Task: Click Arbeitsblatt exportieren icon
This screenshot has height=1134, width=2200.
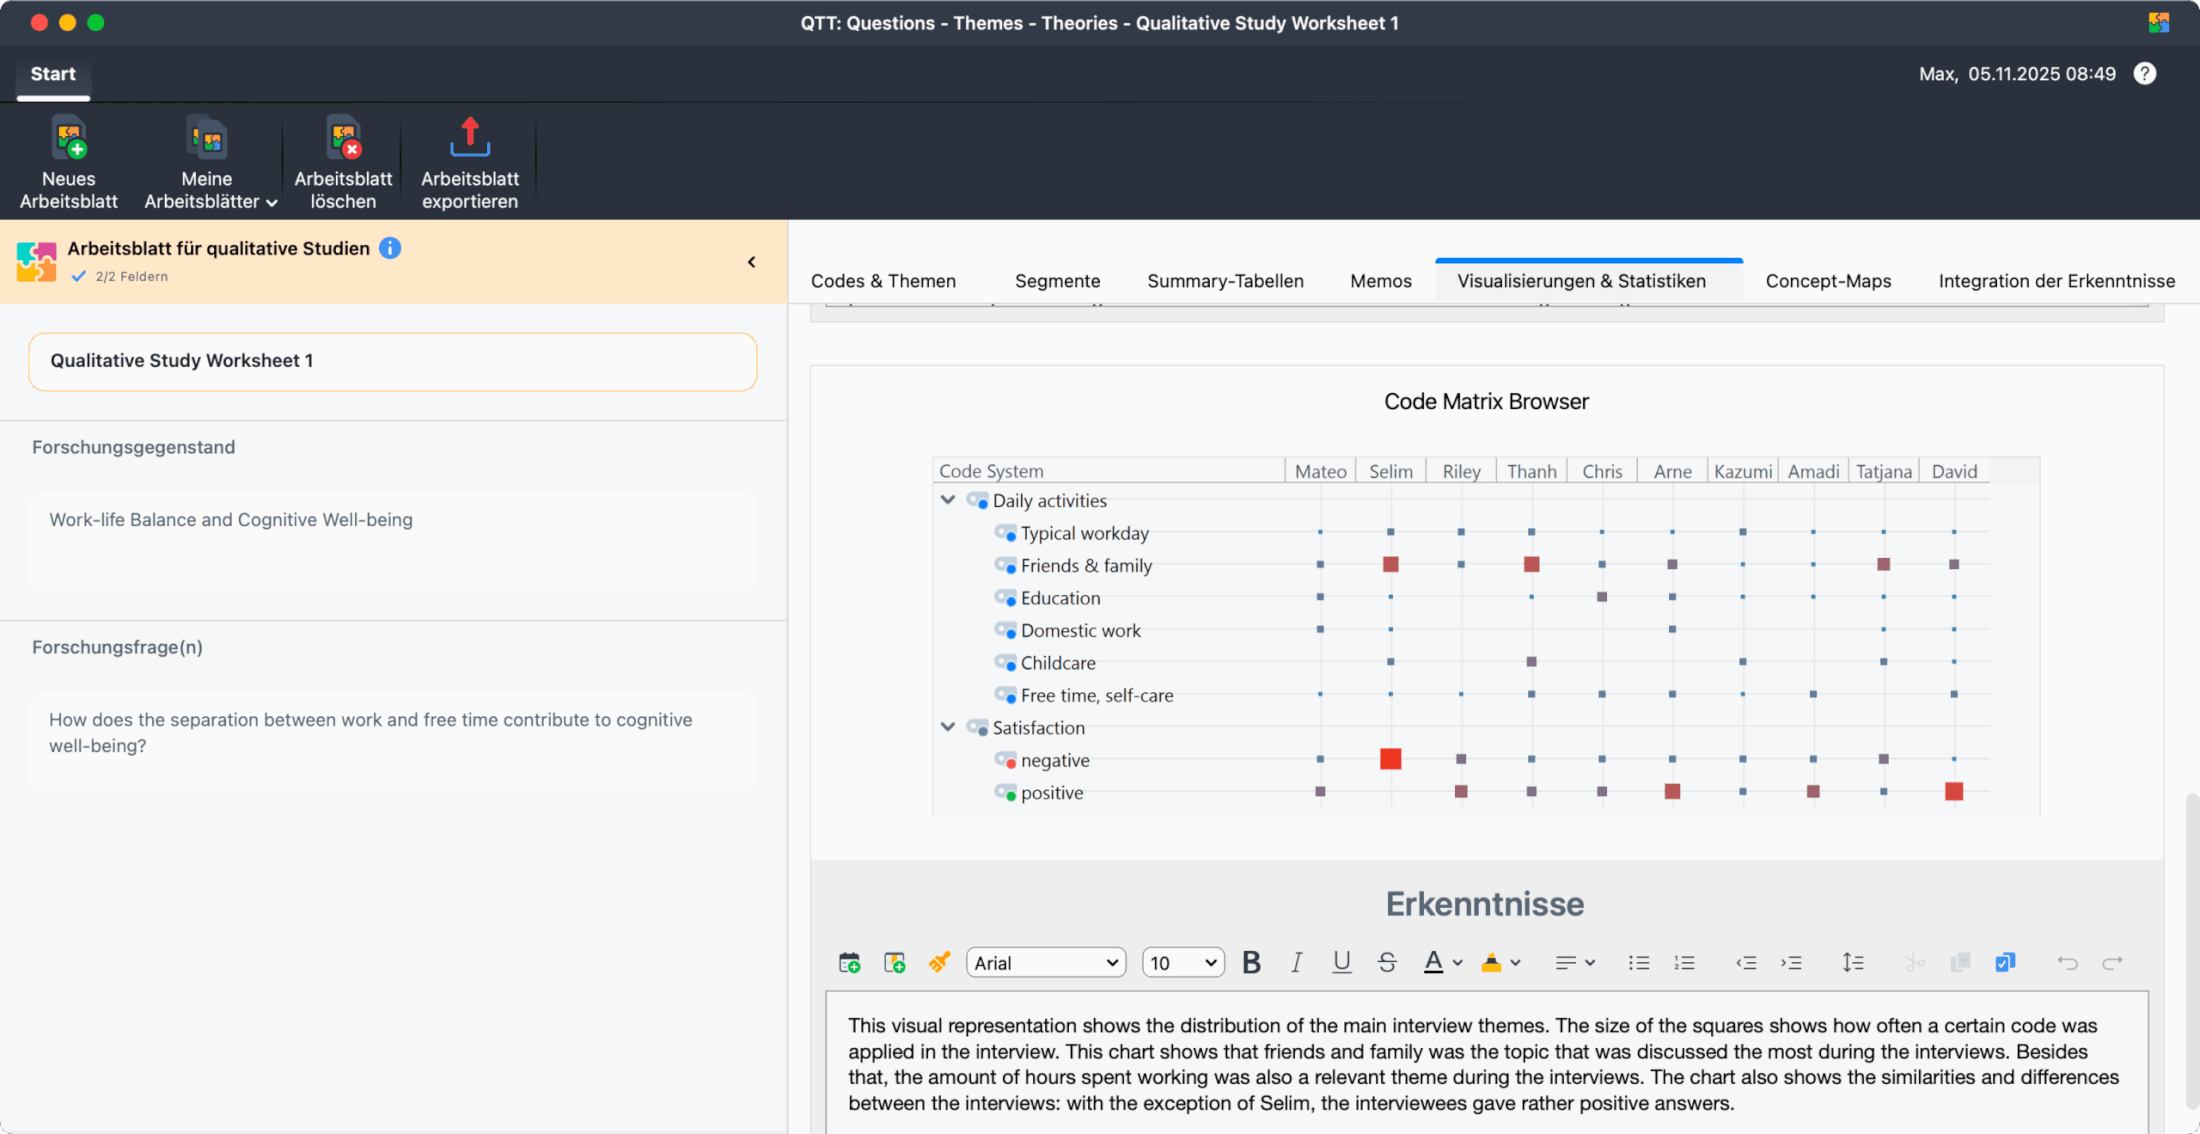Action: point(469,139)
